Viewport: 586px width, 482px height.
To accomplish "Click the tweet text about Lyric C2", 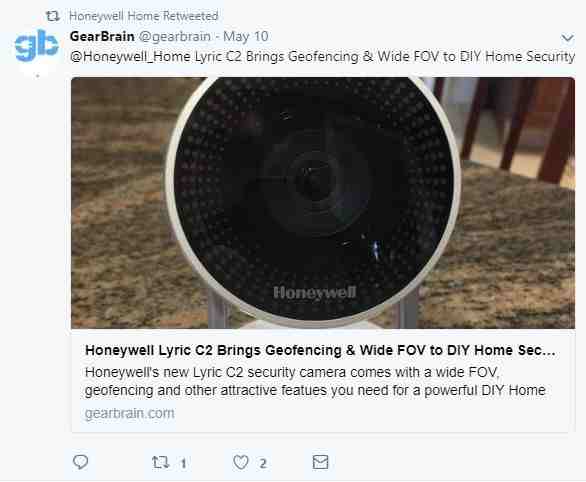I will pos(322,57).
